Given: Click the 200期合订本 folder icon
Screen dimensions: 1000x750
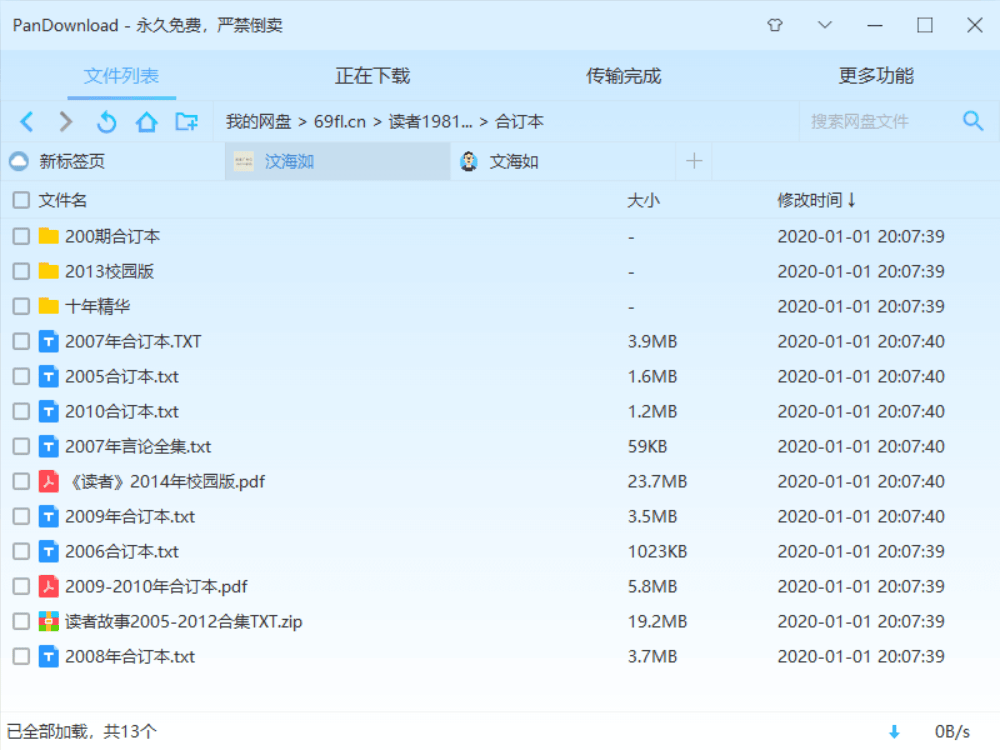Looking at the screenshot, I should pyautogui.click(x=48, y=236).
